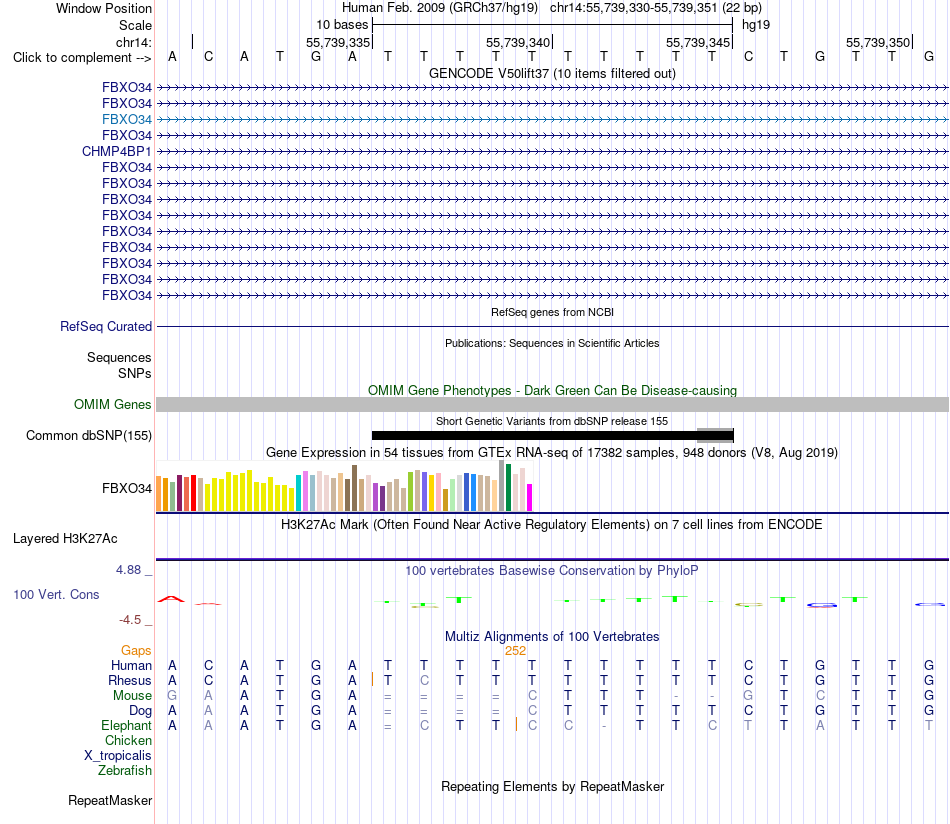The image size is (950, 824).
Task: Click 'RefSeq genes from NCBI' track title
Action: pyautogui.click(x=552, y=312)
